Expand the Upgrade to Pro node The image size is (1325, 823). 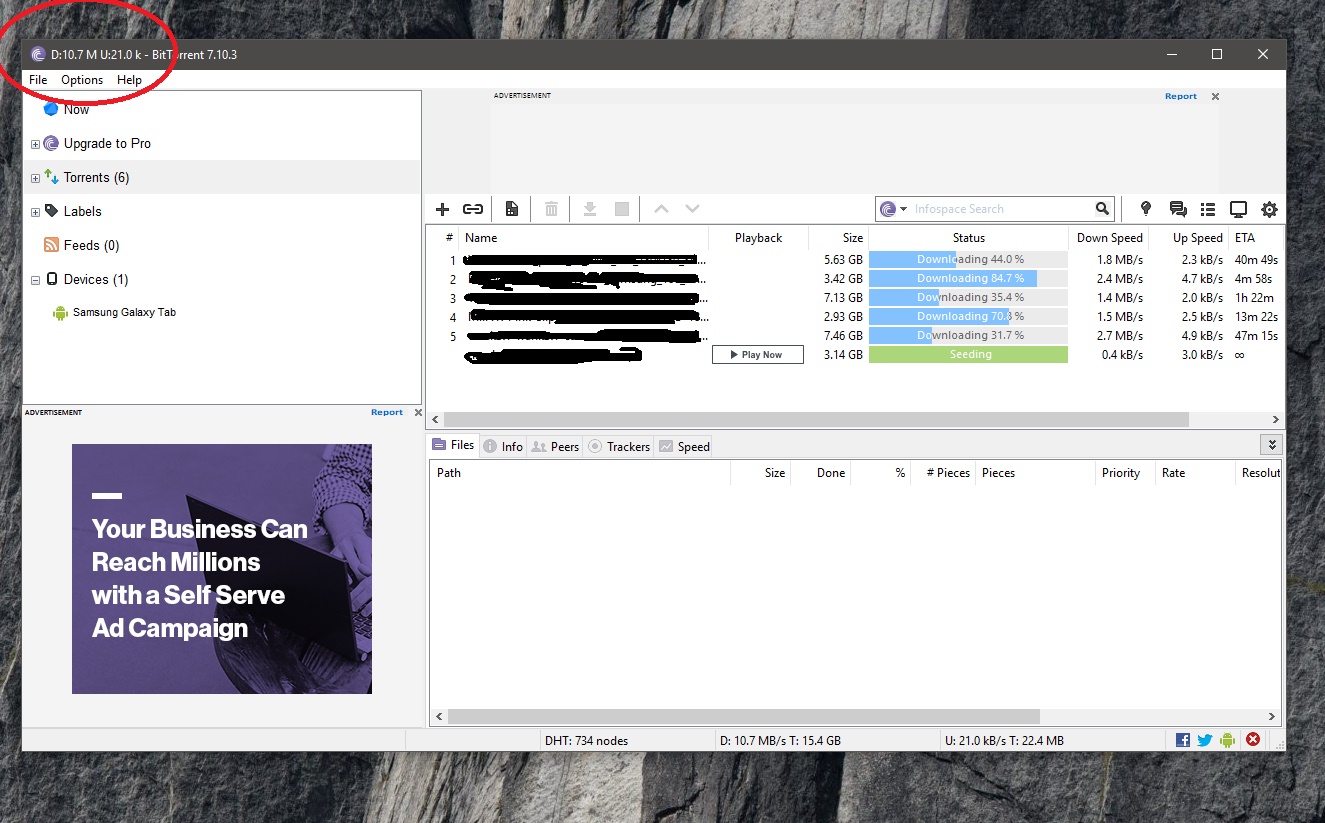(x=35, y=144)
